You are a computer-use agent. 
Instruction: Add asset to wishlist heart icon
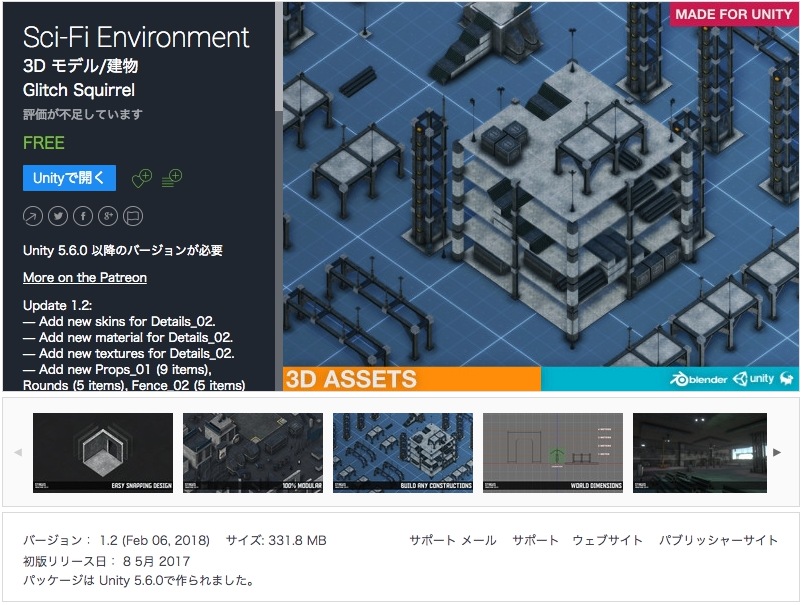coord(142,178)
